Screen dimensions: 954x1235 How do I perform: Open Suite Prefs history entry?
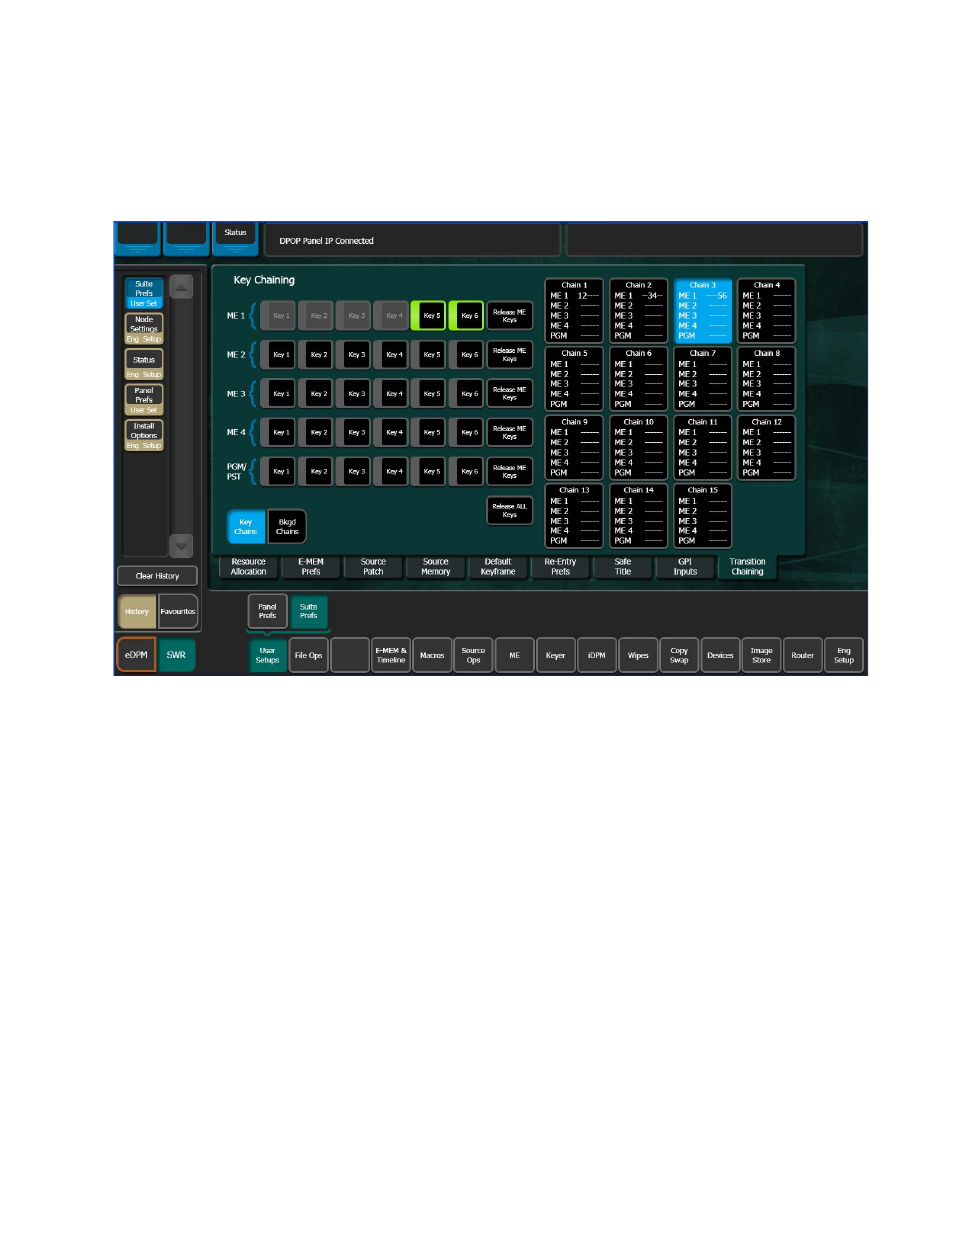click(144, 294)
